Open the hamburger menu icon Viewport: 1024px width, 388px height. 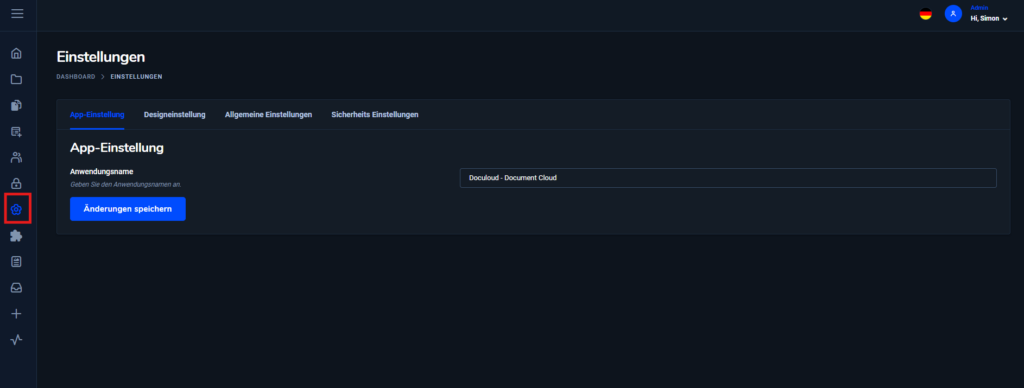point(17,14)
